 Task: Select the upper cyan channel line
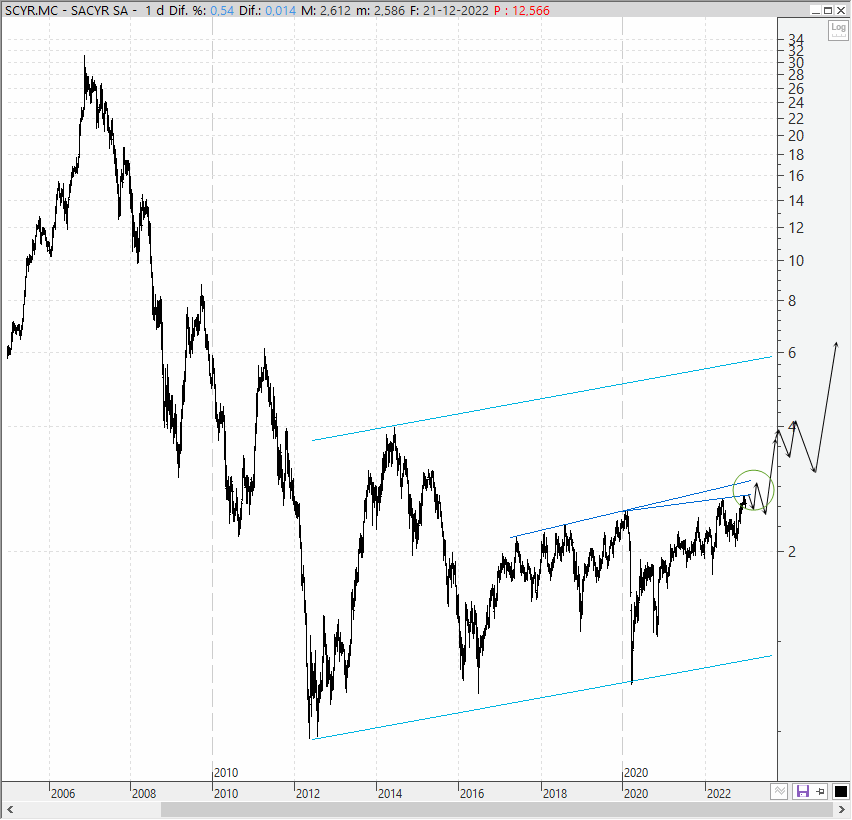[x=542, y=398]
